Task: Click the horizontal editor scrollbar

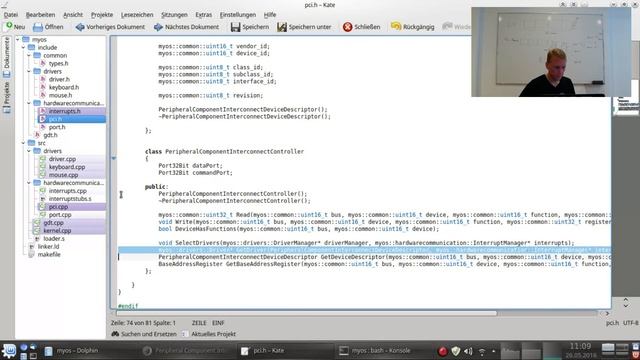Action: click(307, 313)
